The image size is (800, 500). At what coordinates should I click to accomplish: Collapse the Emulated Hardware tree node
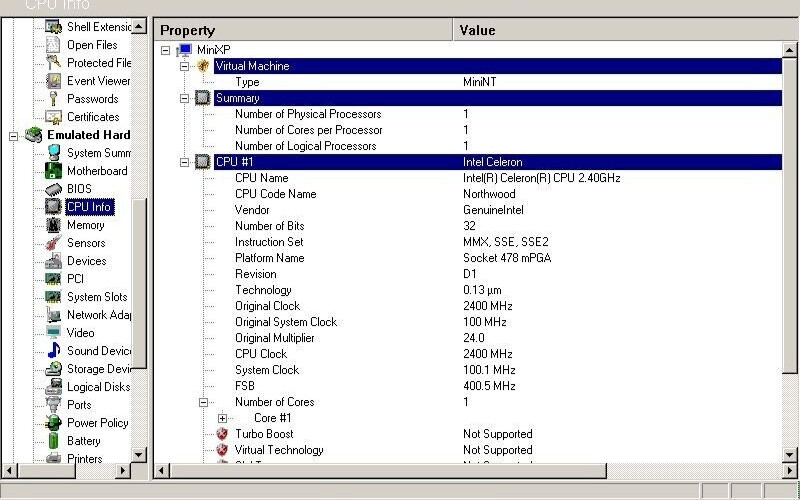[14, 135]
